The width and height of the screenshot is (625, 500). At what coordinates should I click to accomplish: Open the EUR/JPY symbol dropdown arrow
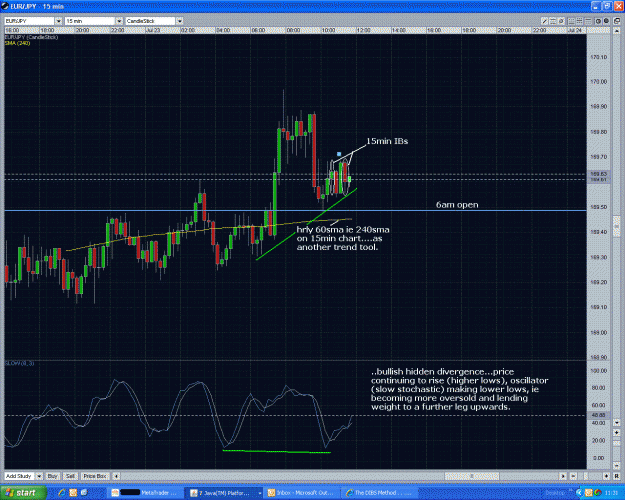(x=59, y=21)
